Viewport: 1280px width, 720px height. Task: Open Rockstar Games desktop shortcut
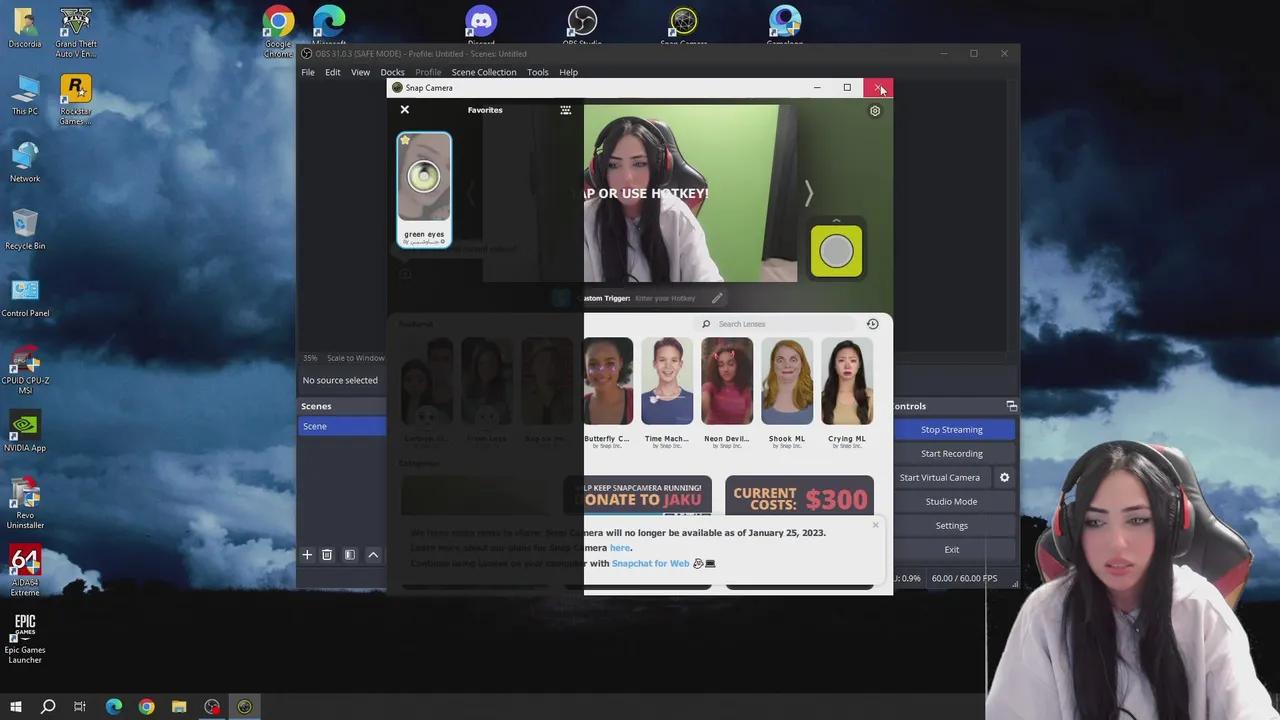pyautogui.click(x=76, y=101)
